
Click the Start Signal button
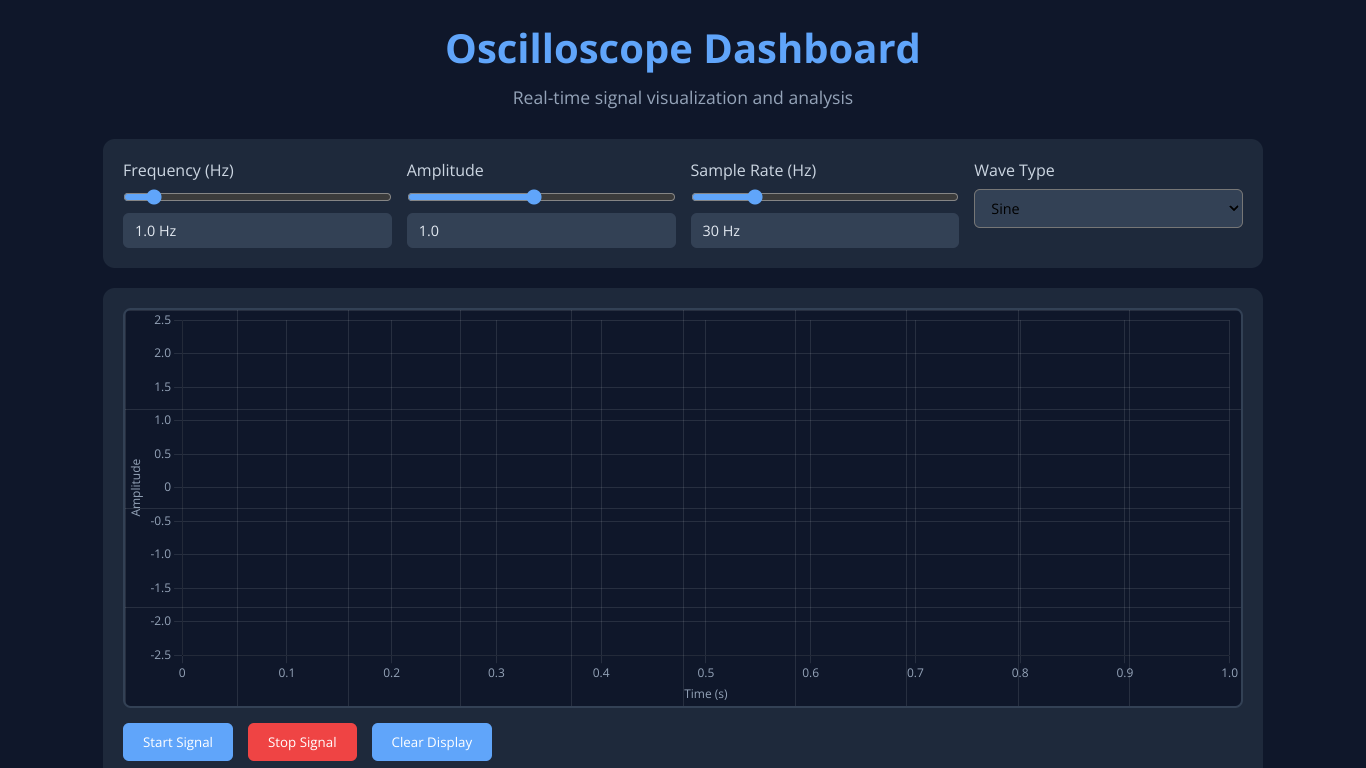coord(178,742)
